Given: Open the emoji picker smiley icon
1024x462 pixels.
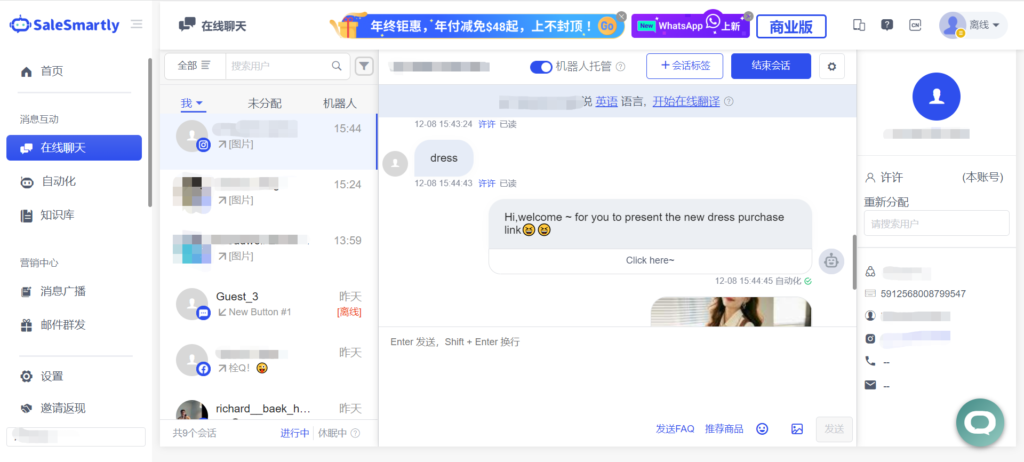Looking at the screenshot, I should (x=762, y=429).
